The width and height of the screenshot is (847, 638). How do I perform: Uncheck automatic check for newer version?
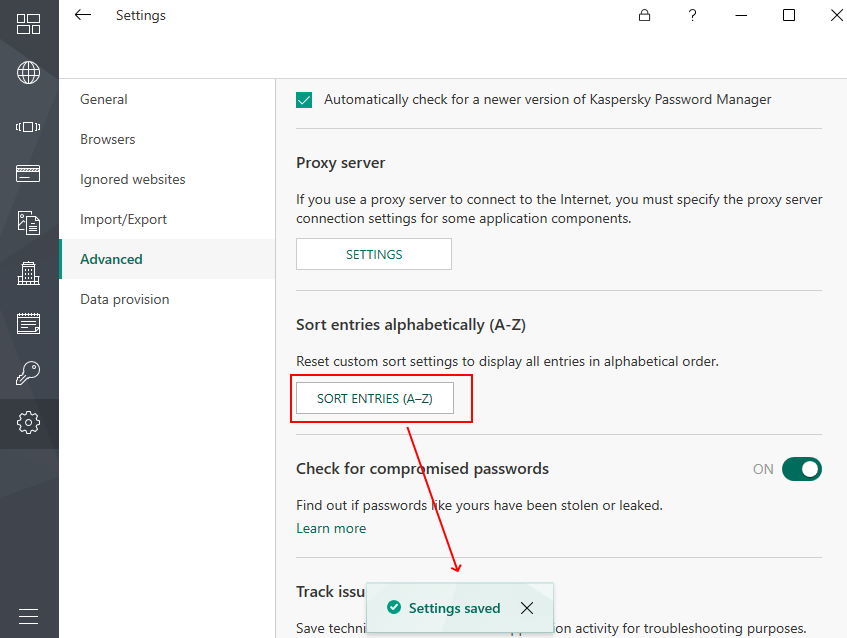pos(305,99)
